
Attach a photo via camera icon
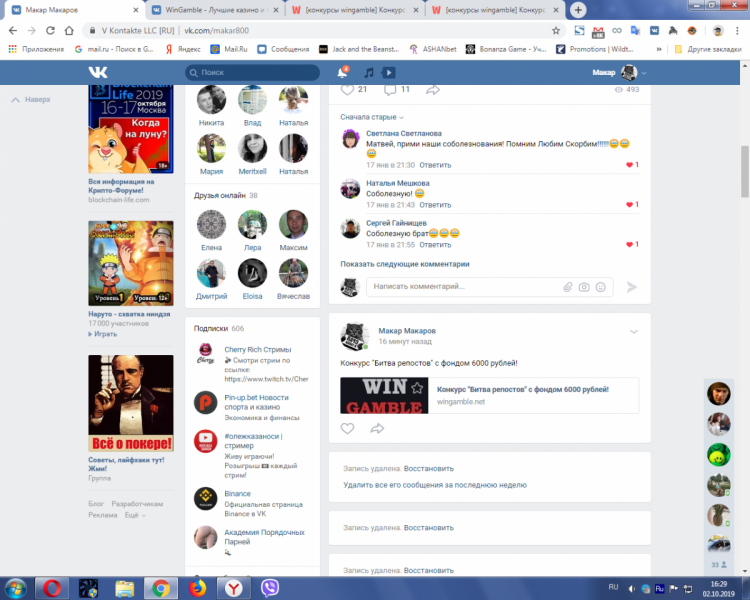point(584,287)
